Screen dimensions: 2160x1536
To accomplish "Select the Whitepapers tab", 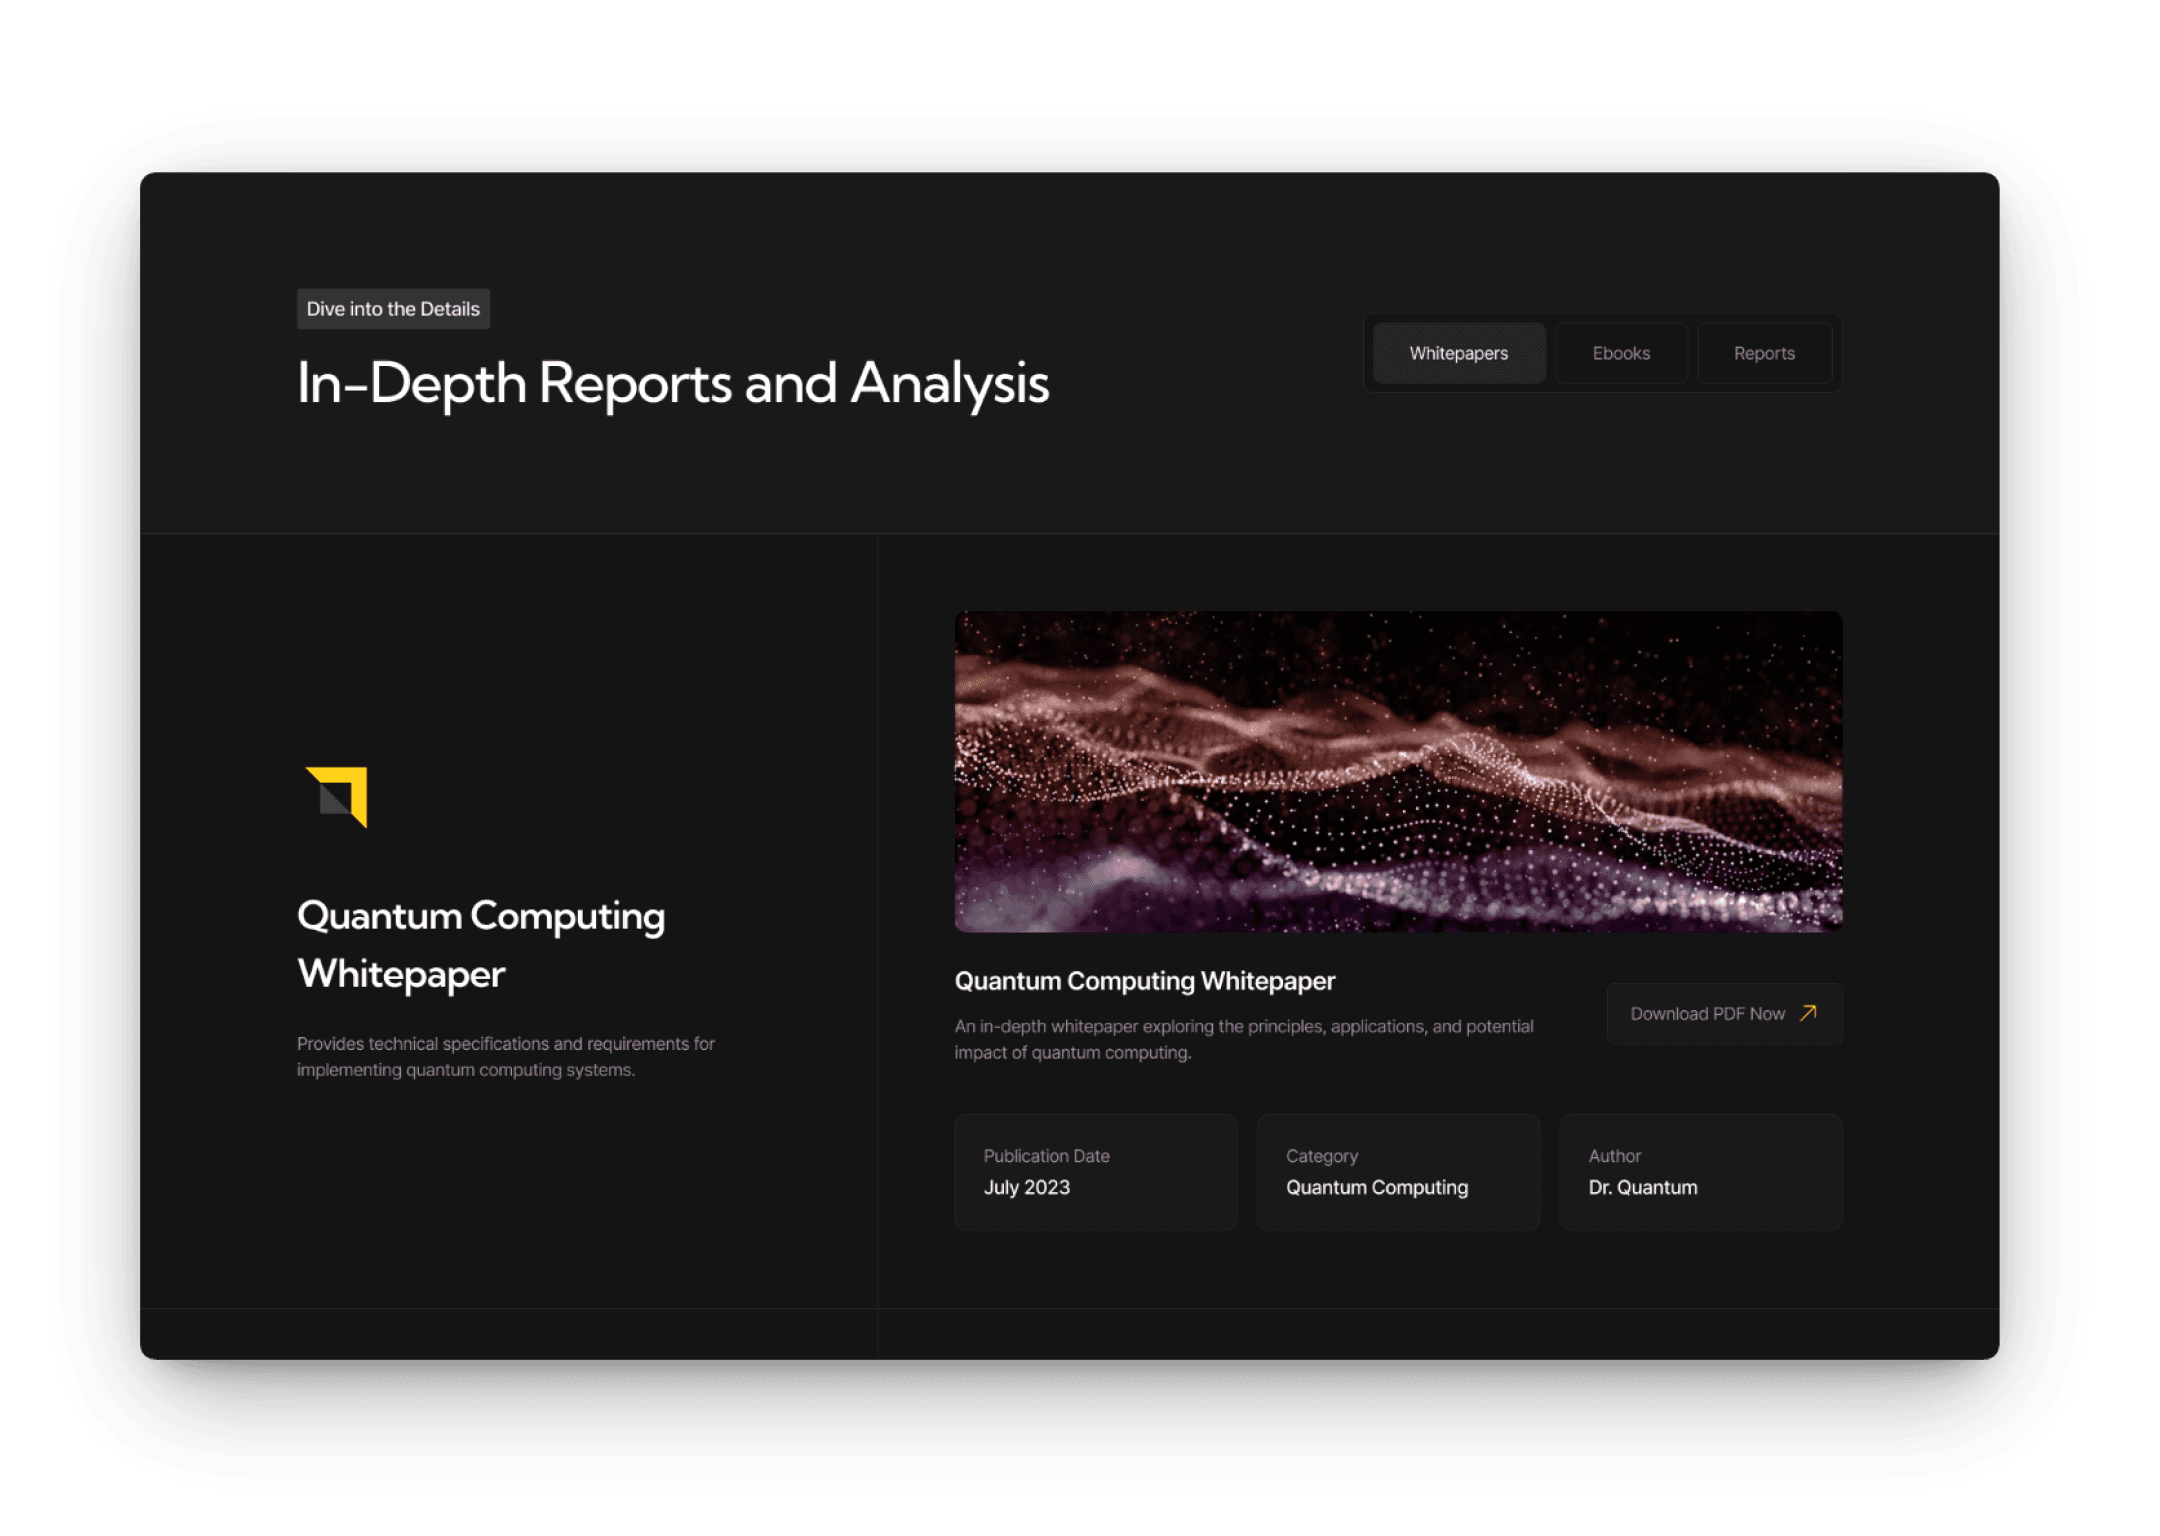I will coord(1458,353).
